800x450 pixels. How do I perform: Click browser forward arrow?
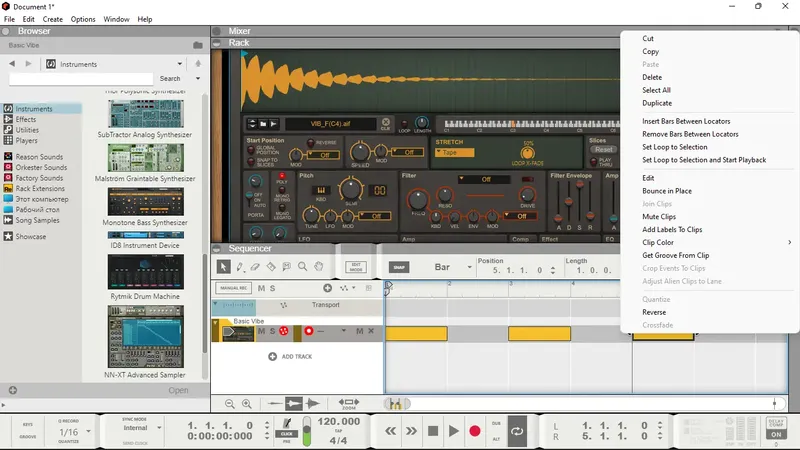[29, 64]
